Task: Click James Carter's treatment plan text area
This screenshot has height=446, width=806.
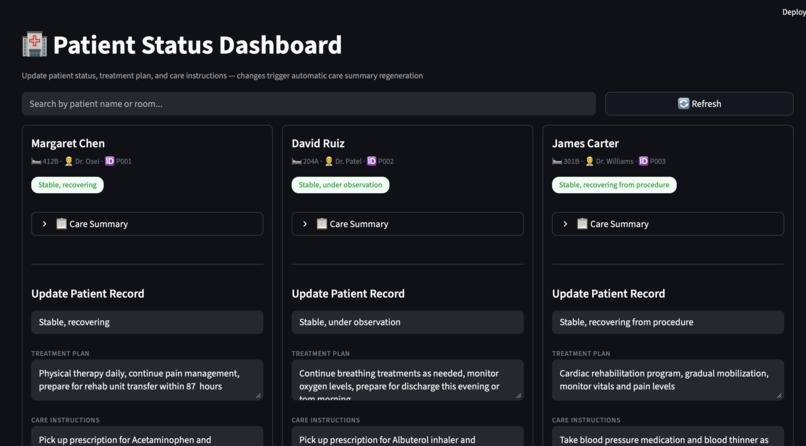Action: tap(668, 380)
